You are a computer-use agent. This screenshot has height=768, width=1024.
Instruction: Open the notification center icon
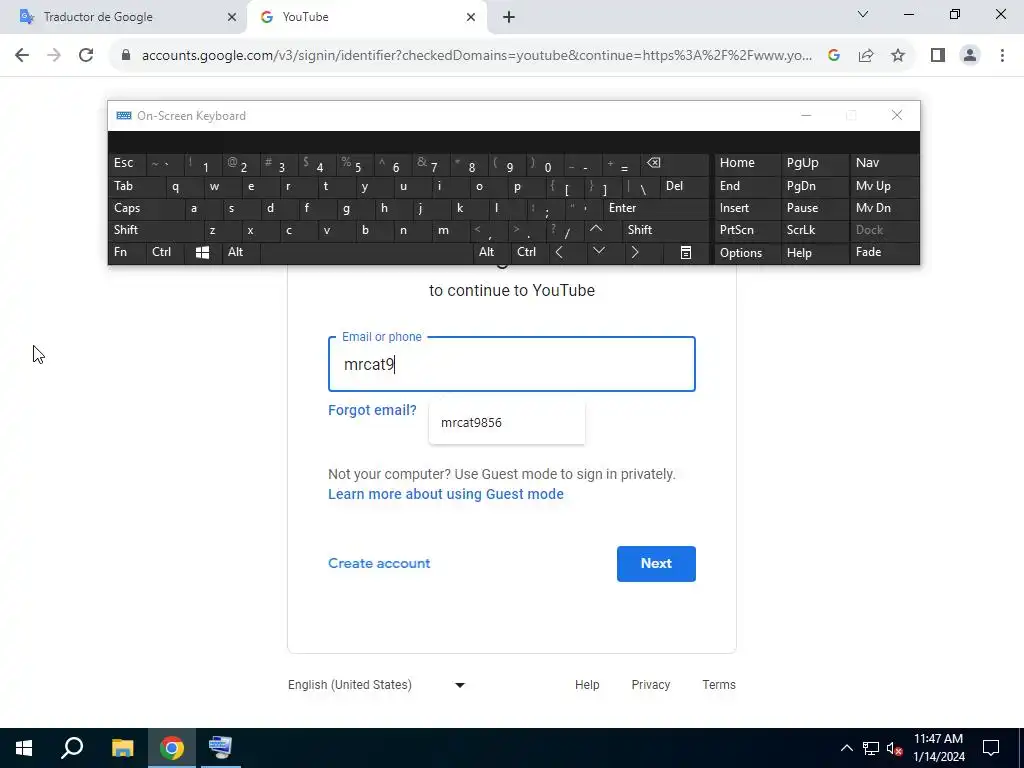click(991, 748)
